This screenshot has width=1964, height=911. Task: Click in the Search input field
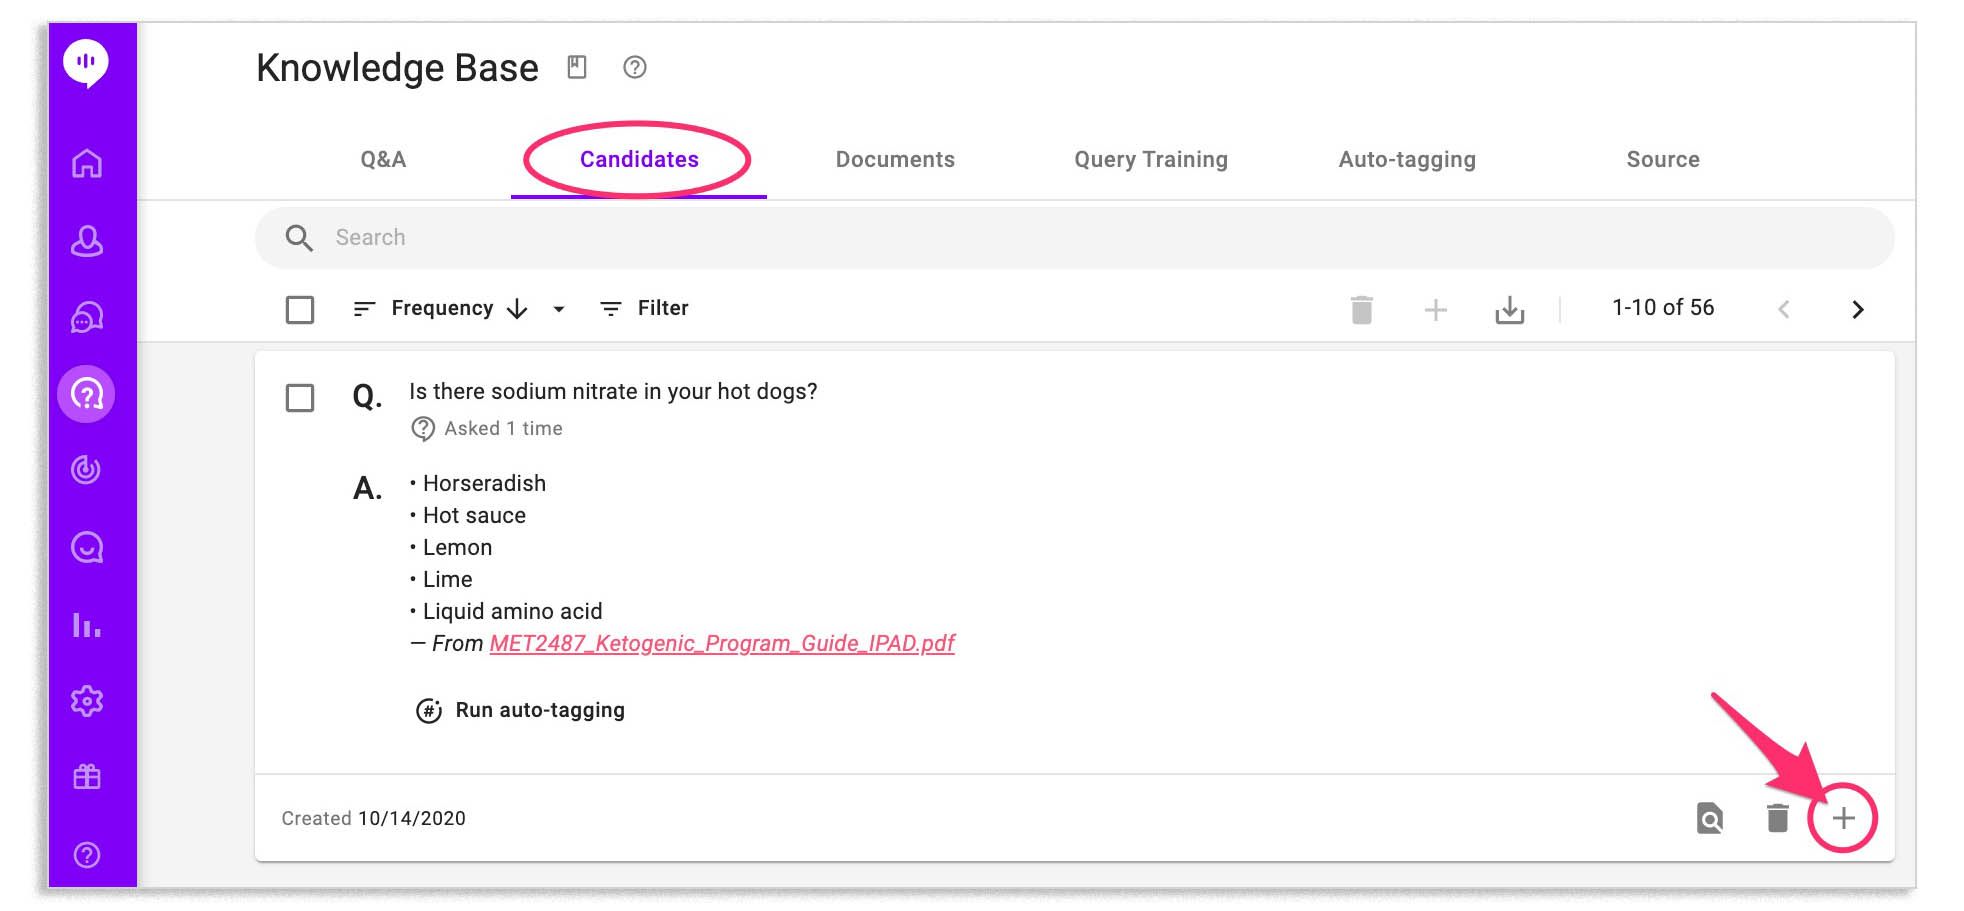pos(1074,238)
